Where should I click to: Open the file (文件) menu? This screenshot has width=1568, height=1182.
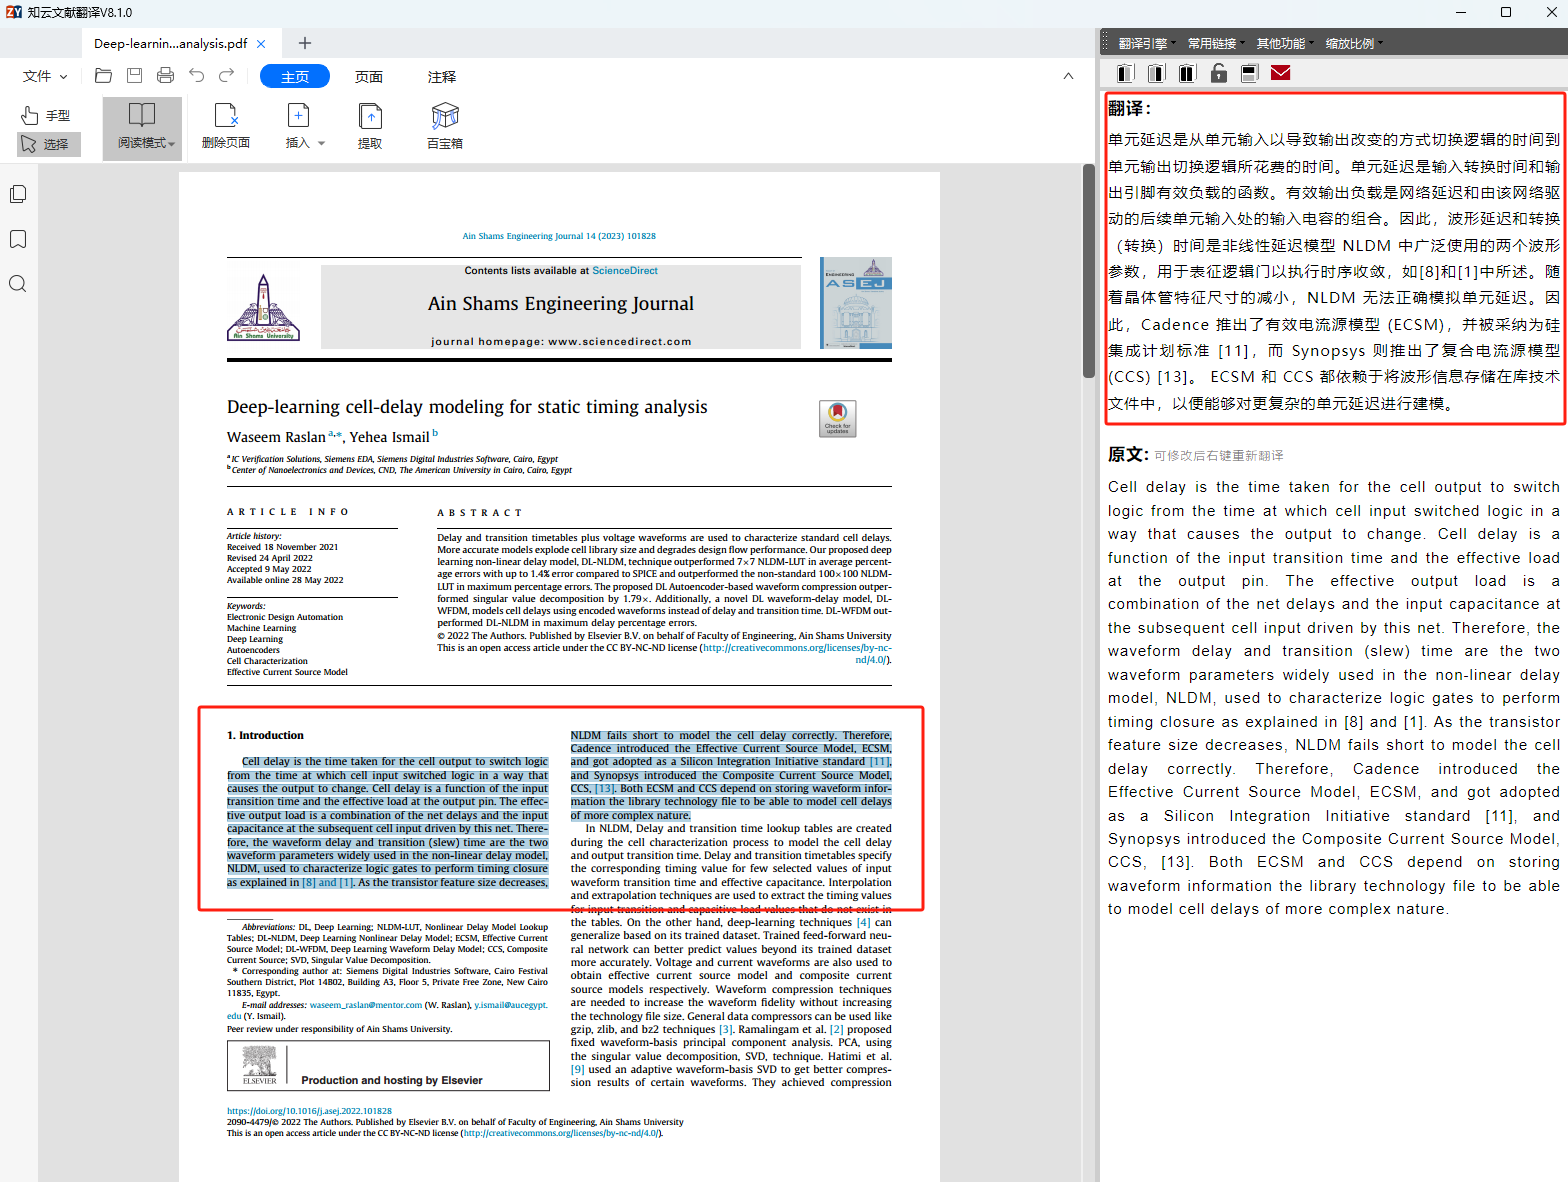(x=45, y=76)
